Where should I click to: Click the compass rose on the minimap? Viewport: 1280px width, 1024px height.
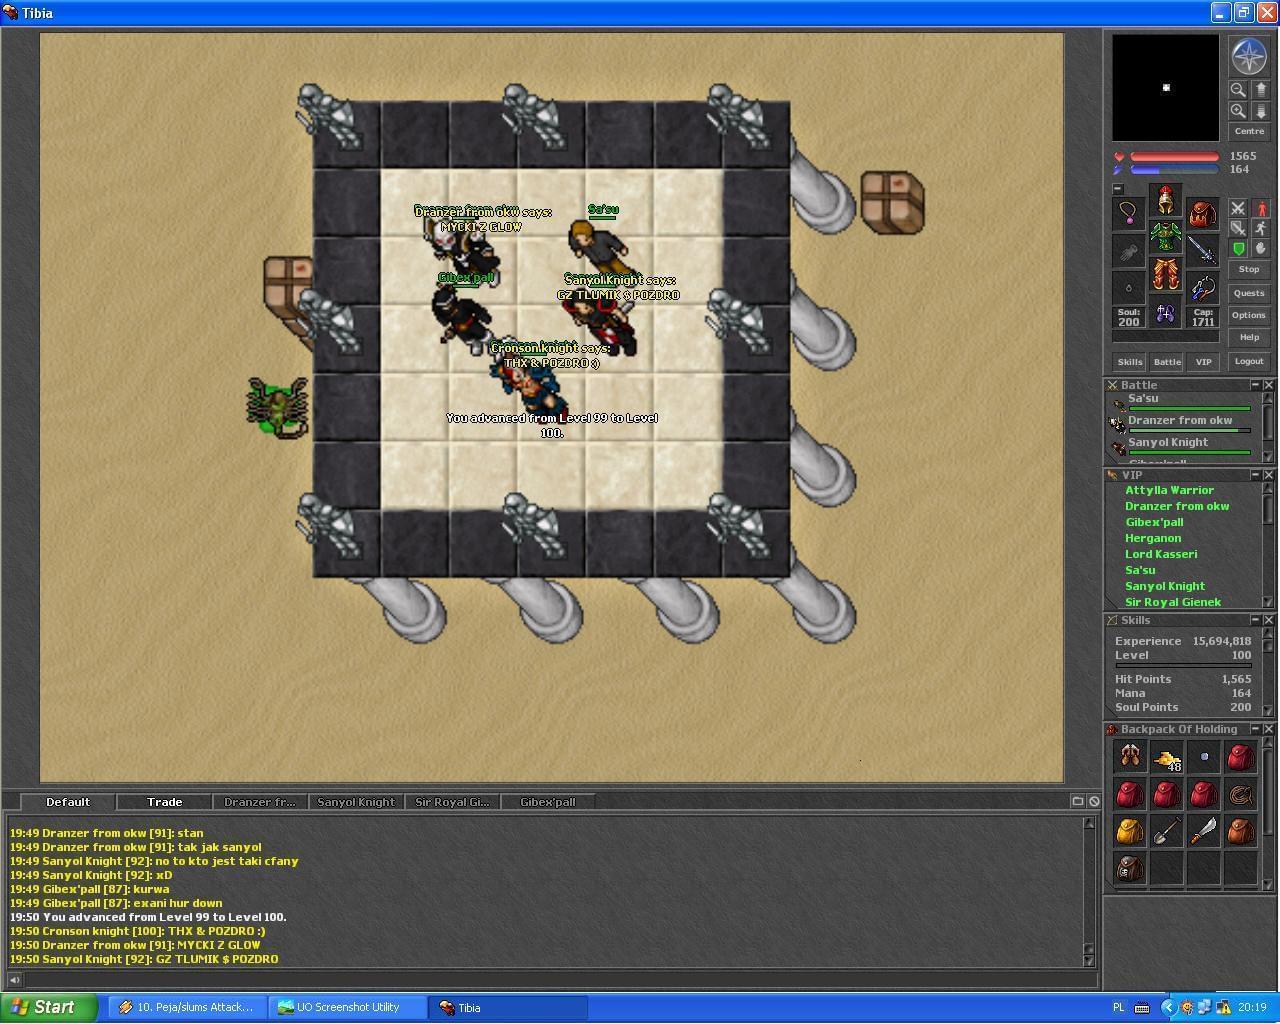(1249, 57)
